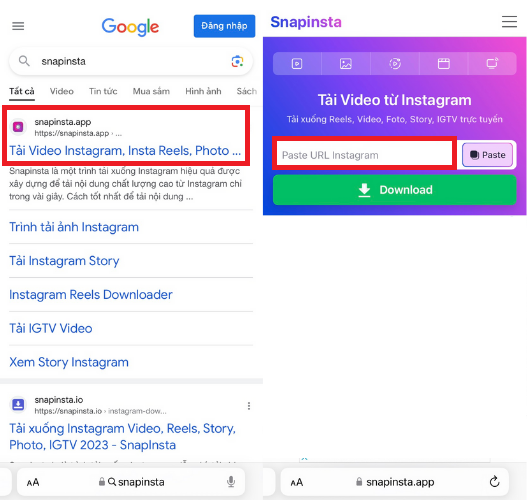Viewport: 527px width, 500px height.
Task: Click the Đăng nhập button
Action: (224, 26)
